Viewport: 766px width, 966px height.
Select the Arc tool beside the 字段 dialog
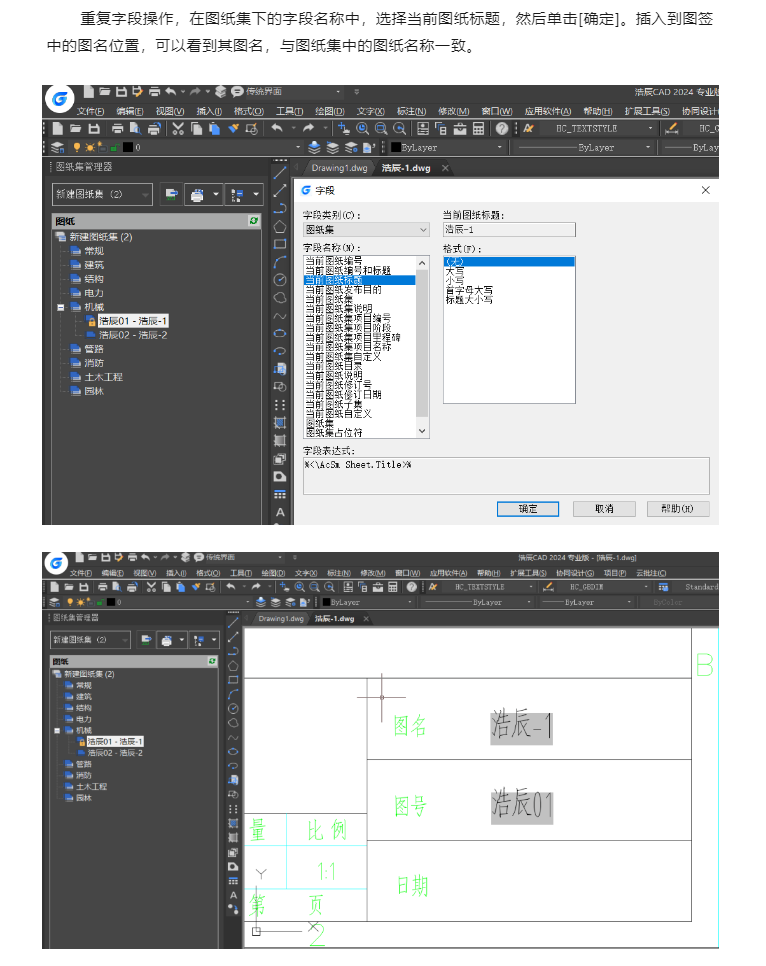point(280,262)
